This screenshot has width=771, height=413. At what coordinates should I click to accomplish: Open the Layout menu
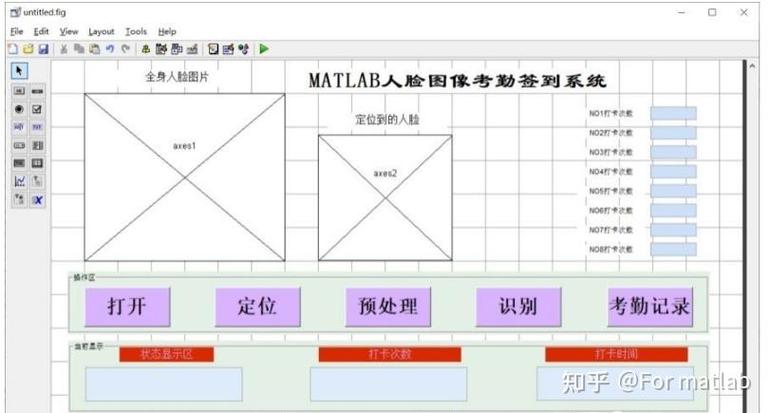tap(101, 31)
